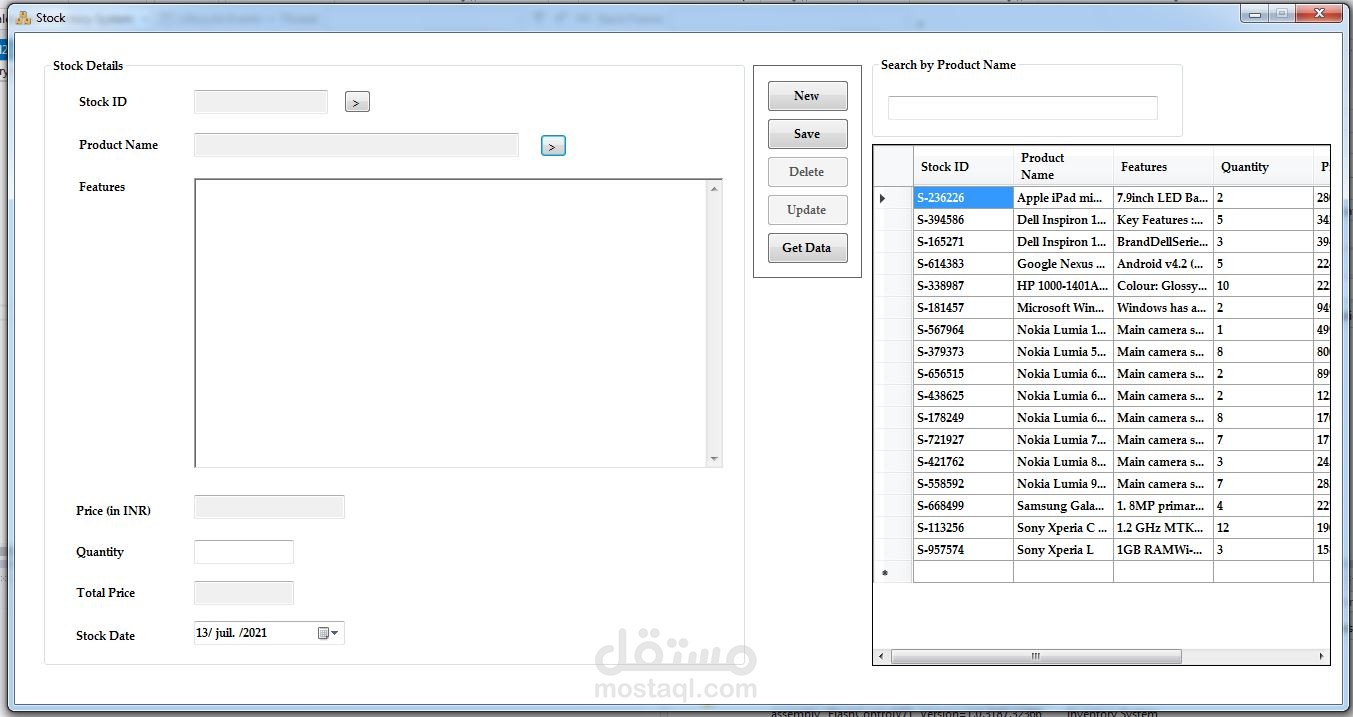Select cell S-567964

[x=963, y=330]
